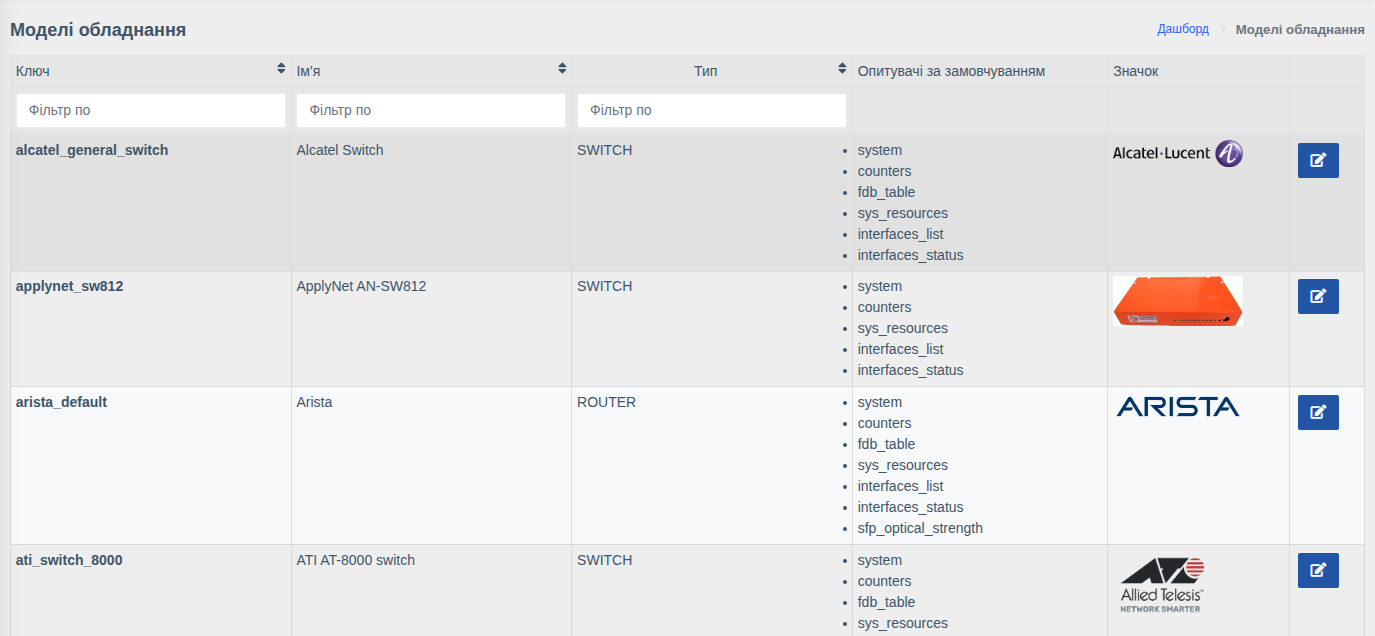Click the Arista logo image

point(1178,406)
